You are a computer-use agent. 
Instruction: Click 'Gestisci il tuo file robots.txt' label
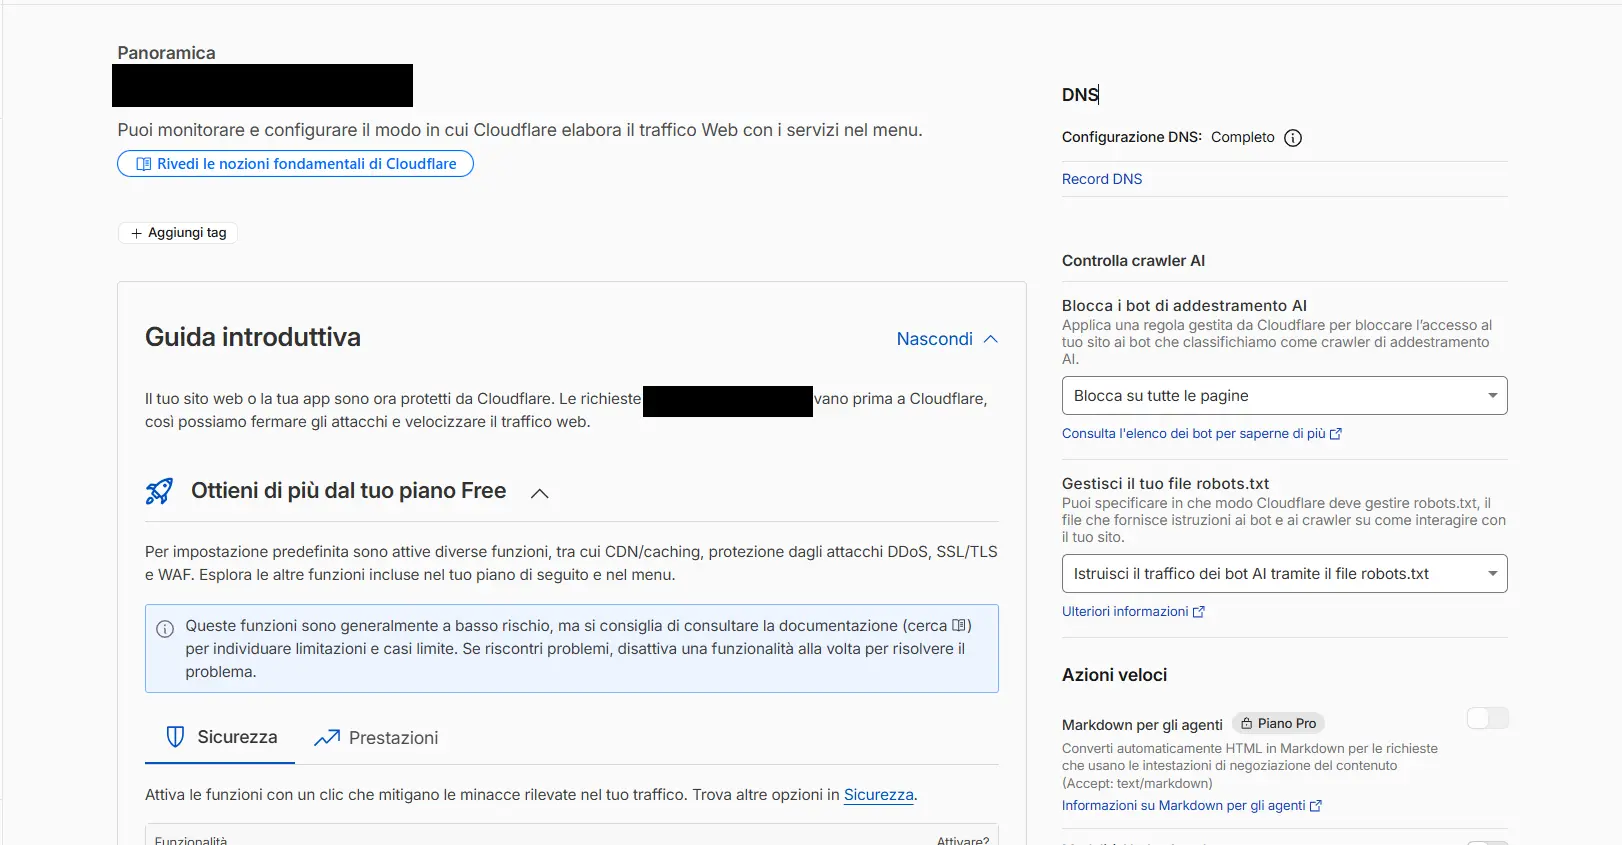coord(1165,484)
